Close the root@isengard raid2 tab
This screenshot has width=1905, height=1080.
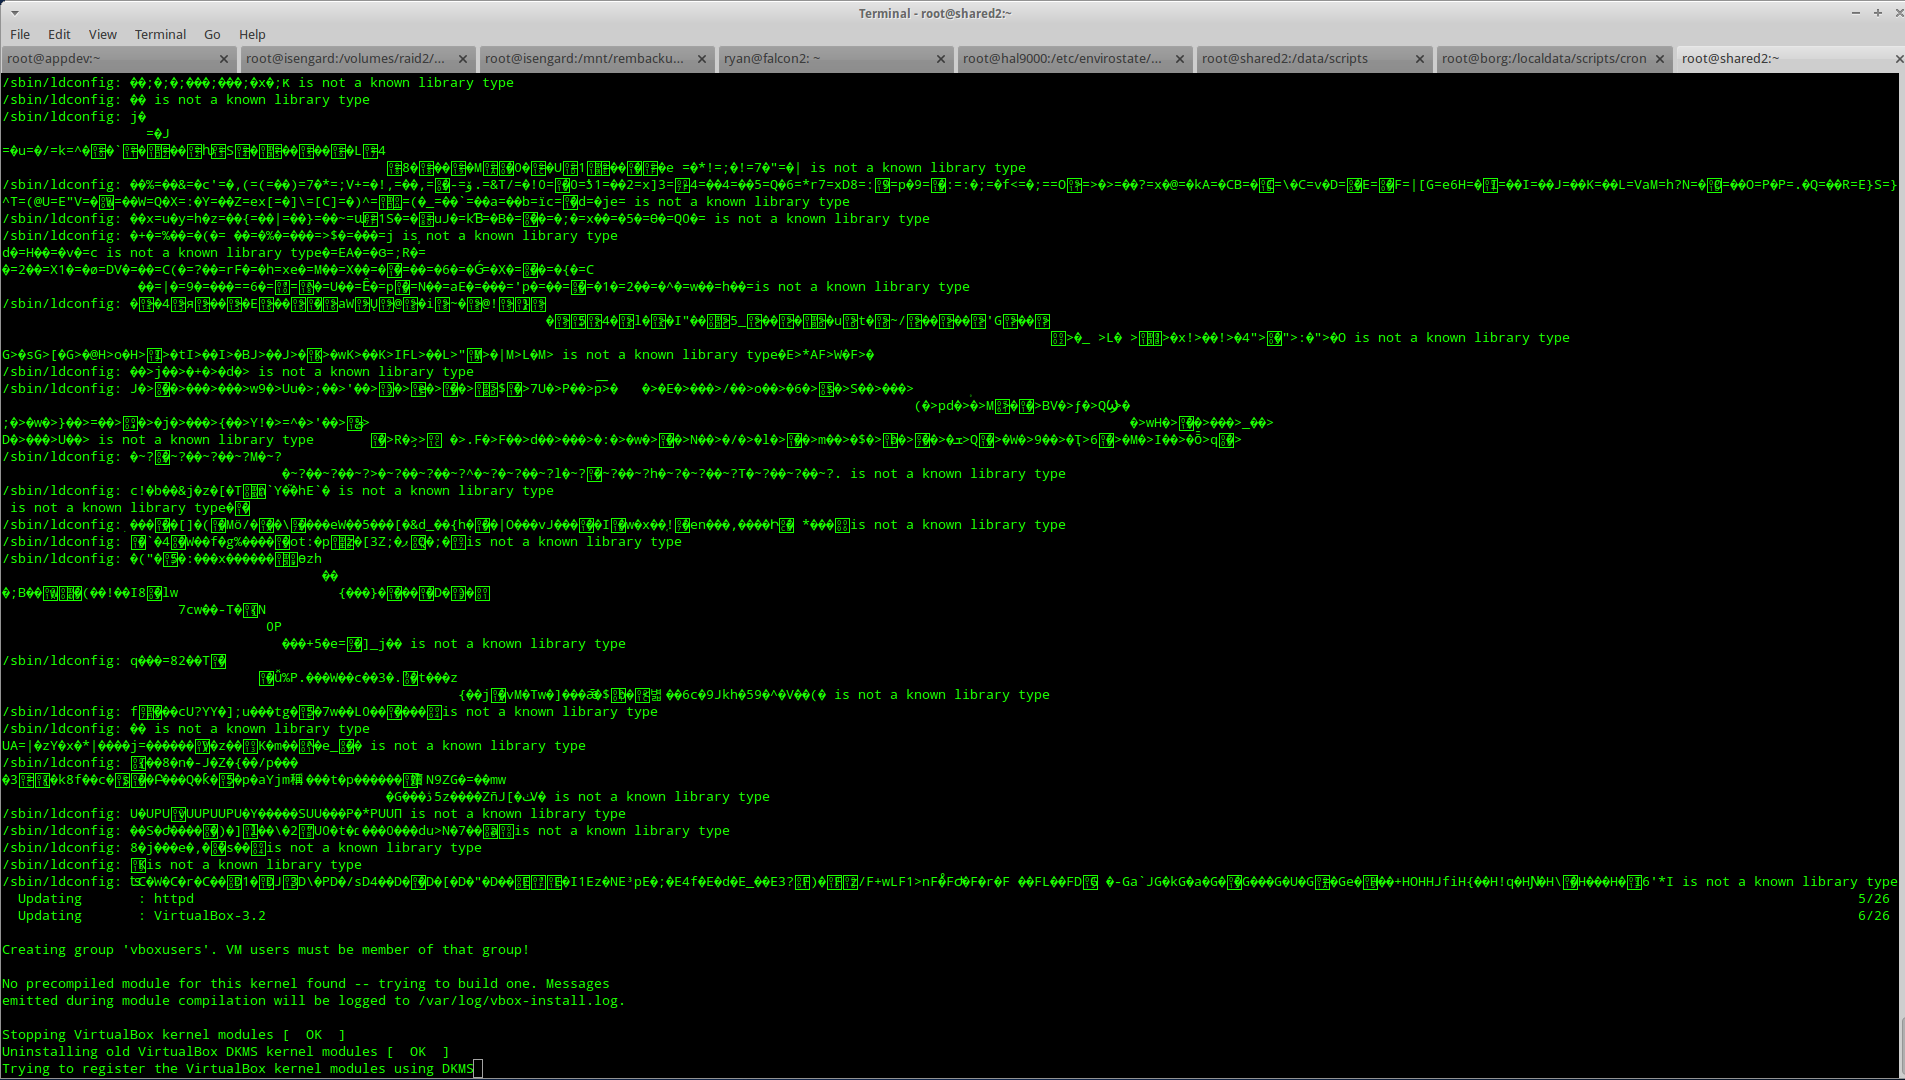coord(463,59)
